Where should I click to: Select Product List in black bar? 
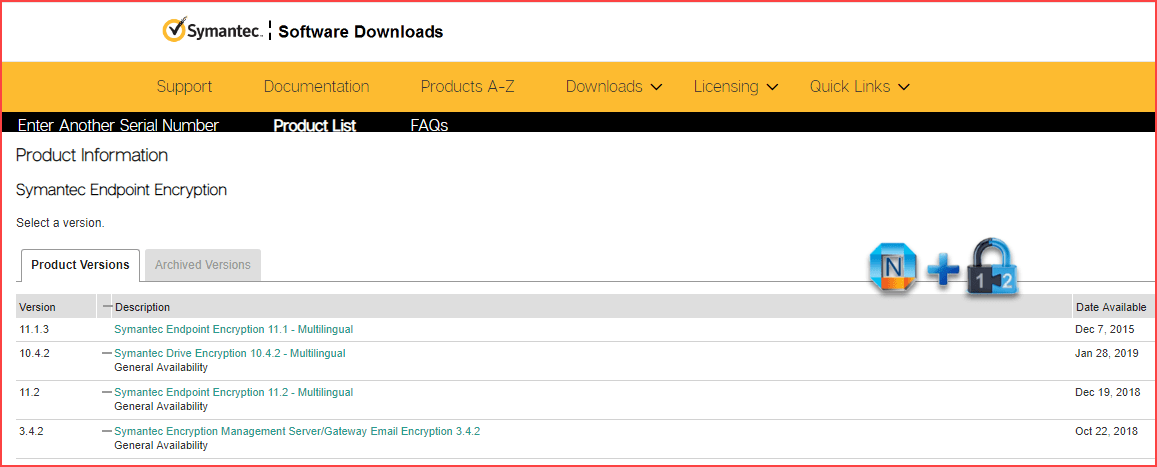coord(315,125)
